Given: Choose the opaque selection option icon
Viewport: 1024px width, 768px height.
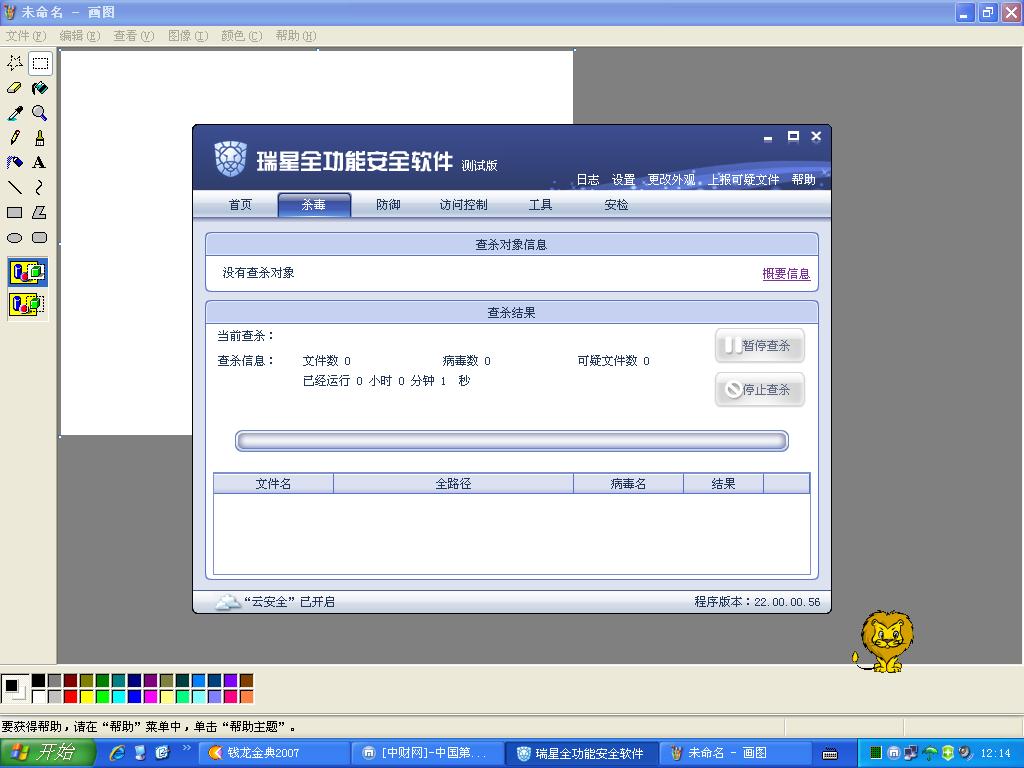Looking at the screenshot, I should click(27, 272).
